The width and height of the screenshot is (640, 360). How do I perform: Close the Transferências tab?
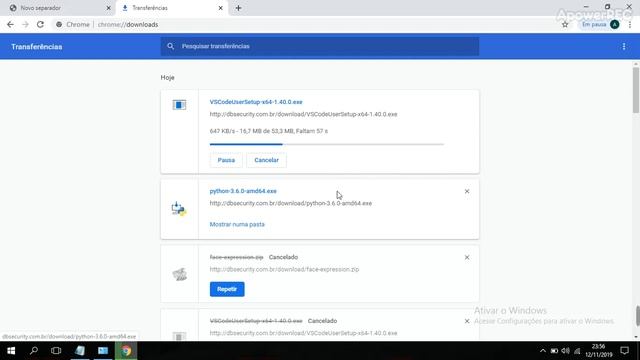tap(220, 8)
